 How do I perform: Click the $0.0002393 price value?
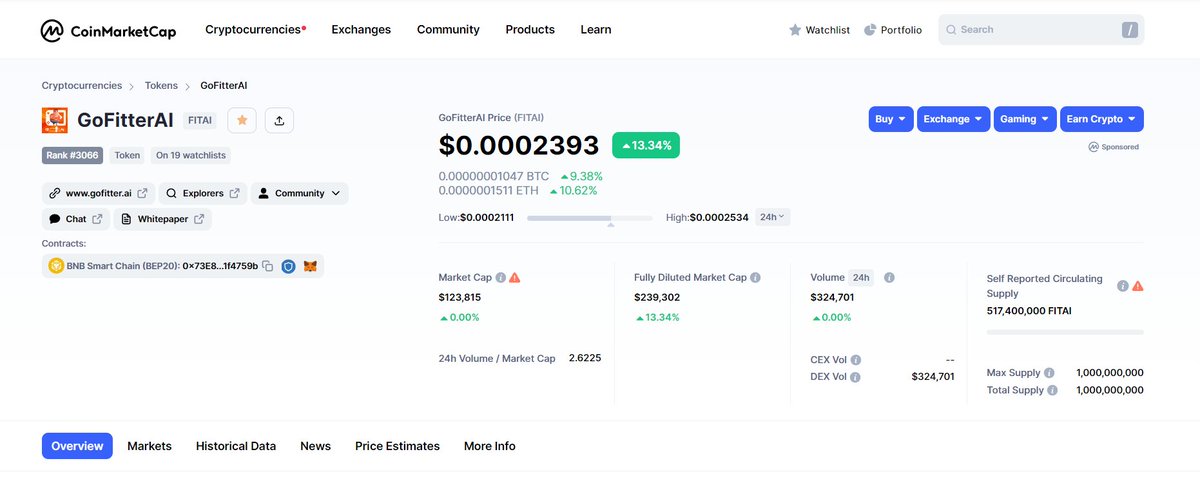[519, 146]
